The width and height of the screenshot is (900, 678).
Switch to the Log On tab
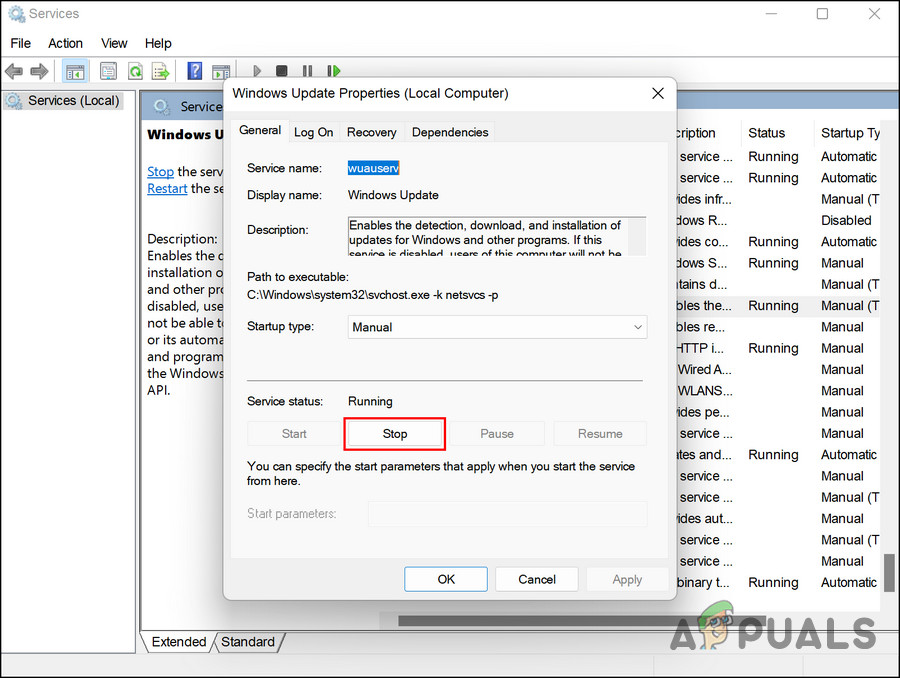[x=313, y=132]
